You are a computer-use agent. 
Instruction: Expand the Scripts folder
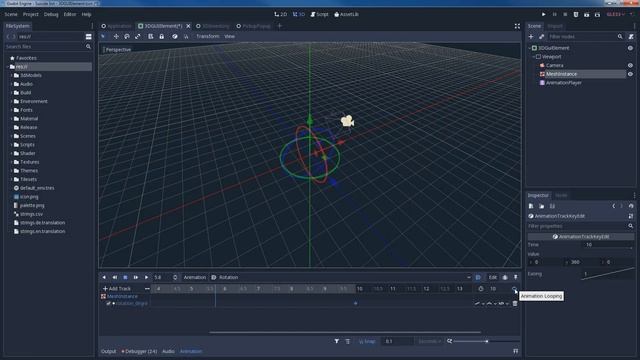(x=11, y=145)
